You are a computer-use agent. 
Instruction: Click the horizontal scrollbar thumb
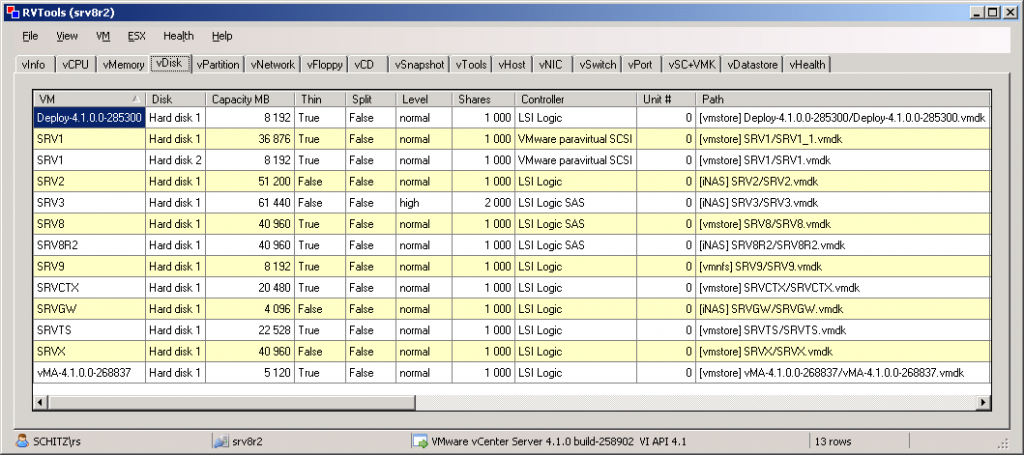pyautogui.click(x=232, y=403)
